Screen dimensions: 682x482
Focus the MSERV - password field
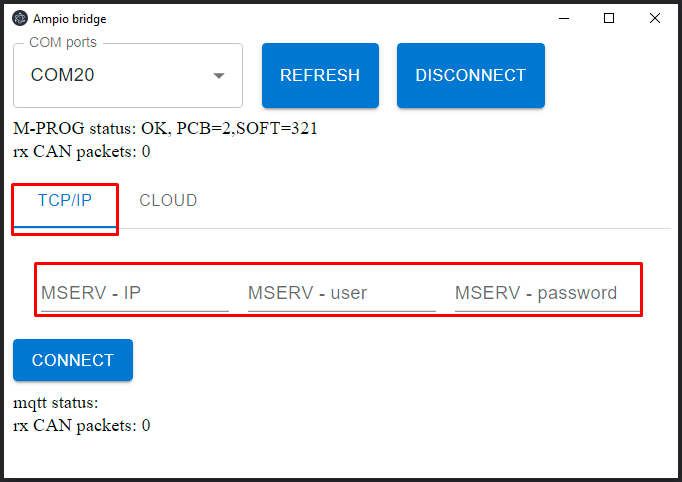tap(547, 293)
